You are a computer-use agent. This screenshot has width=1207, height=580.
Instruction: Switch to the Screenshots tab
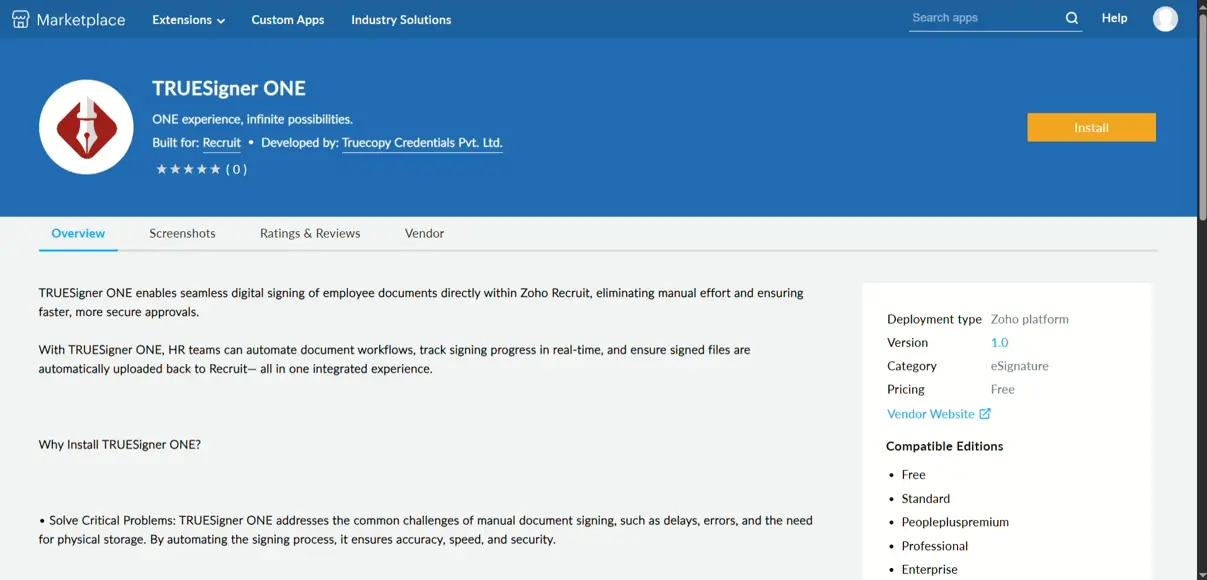[x=182, y=233]
